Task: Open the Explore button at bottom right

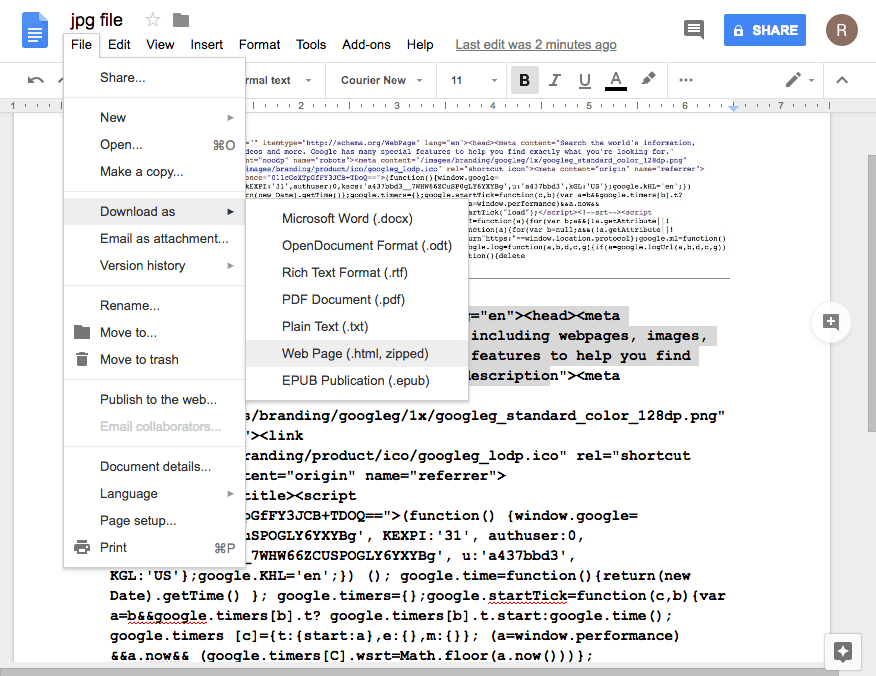Action: pyautogui.click(x=842, y=651)
